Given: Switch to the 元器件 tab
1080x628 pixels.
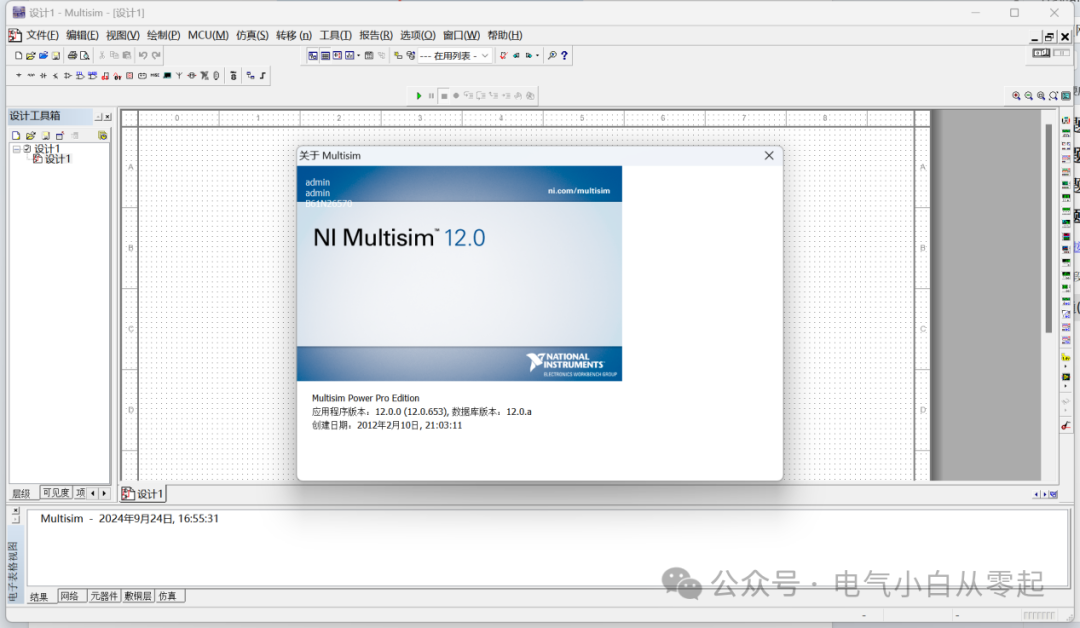Looking at the screenshot, I should (104, 596).
